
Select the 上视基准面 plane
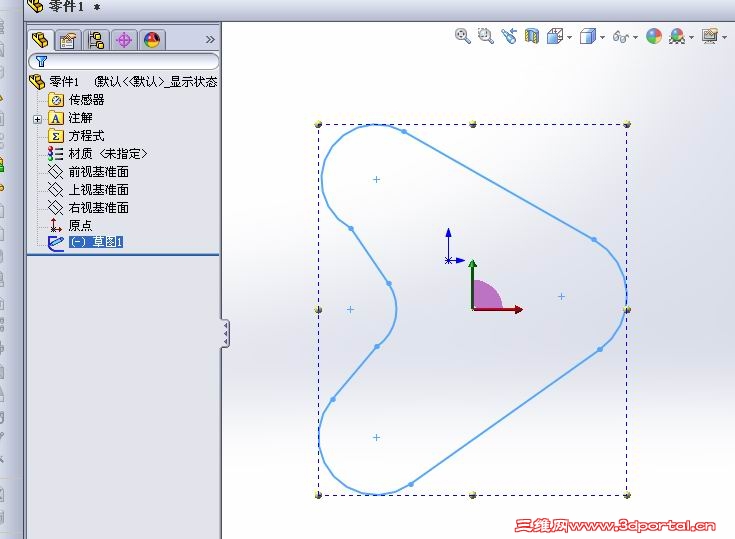coord(98,190)
